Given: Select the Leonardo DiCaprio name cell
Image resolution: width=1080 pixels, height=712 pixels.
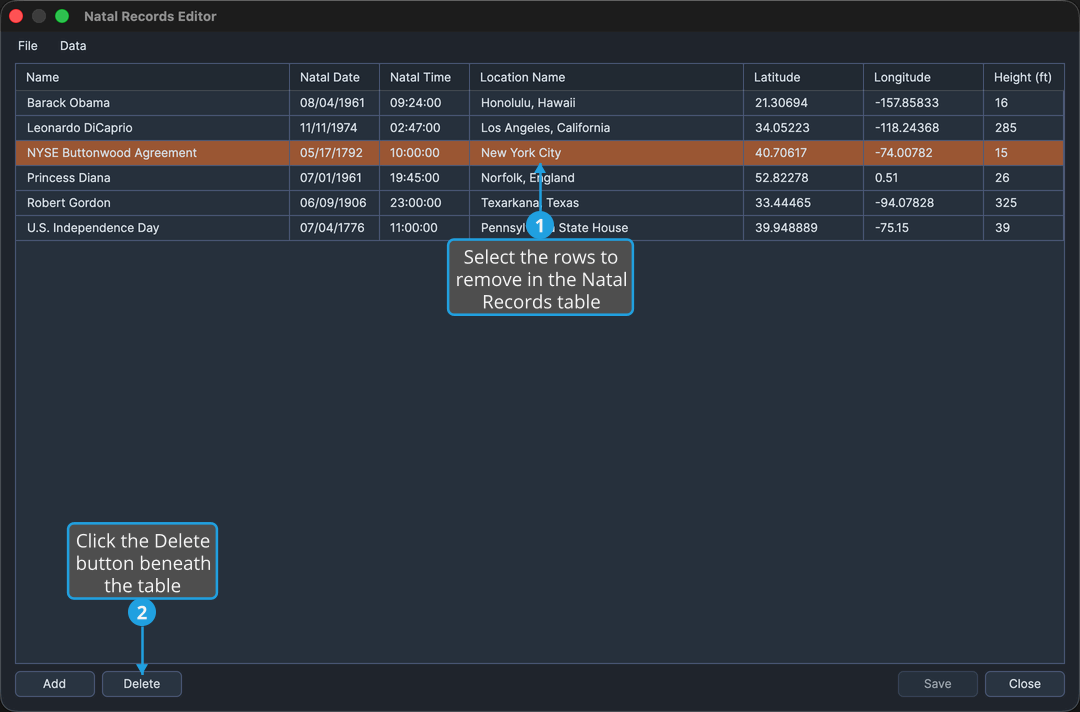Looking at the screenshot, I should (x=152, y=127).
